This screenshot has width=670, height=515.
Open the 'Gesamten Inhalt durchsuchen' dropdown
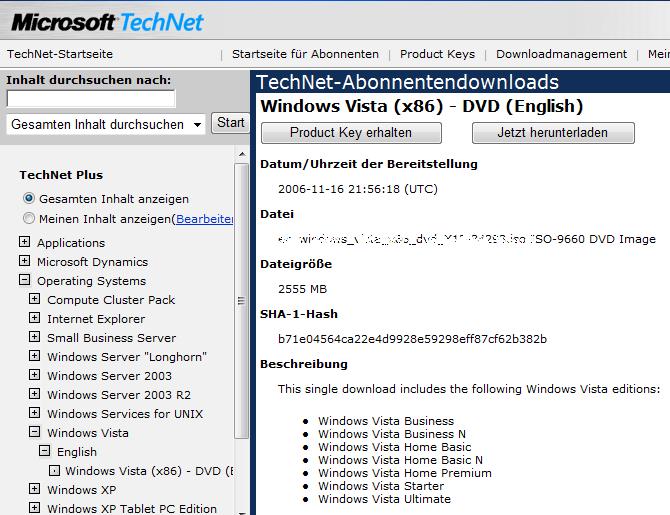[x=106, y=124]
